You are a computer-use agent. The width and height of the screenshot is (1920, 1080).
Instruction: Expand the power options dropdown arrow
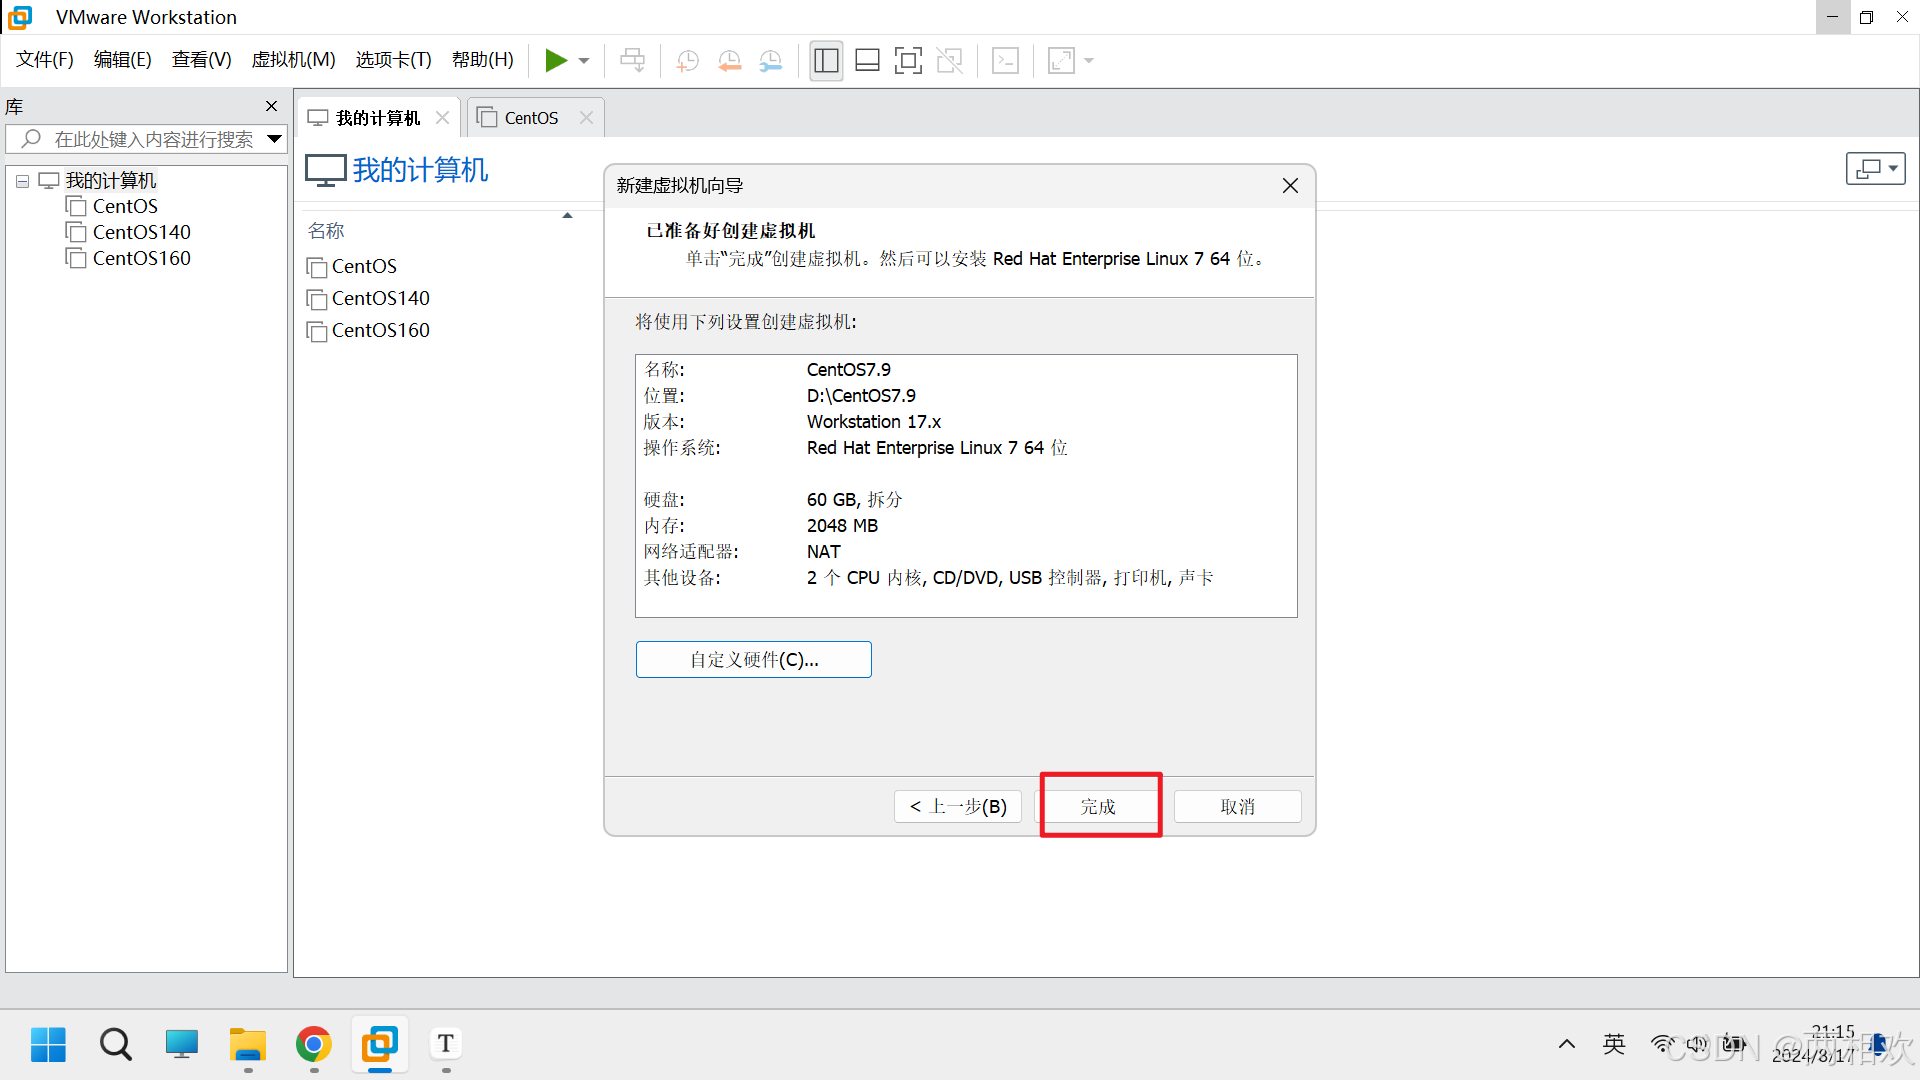[584, 61]
